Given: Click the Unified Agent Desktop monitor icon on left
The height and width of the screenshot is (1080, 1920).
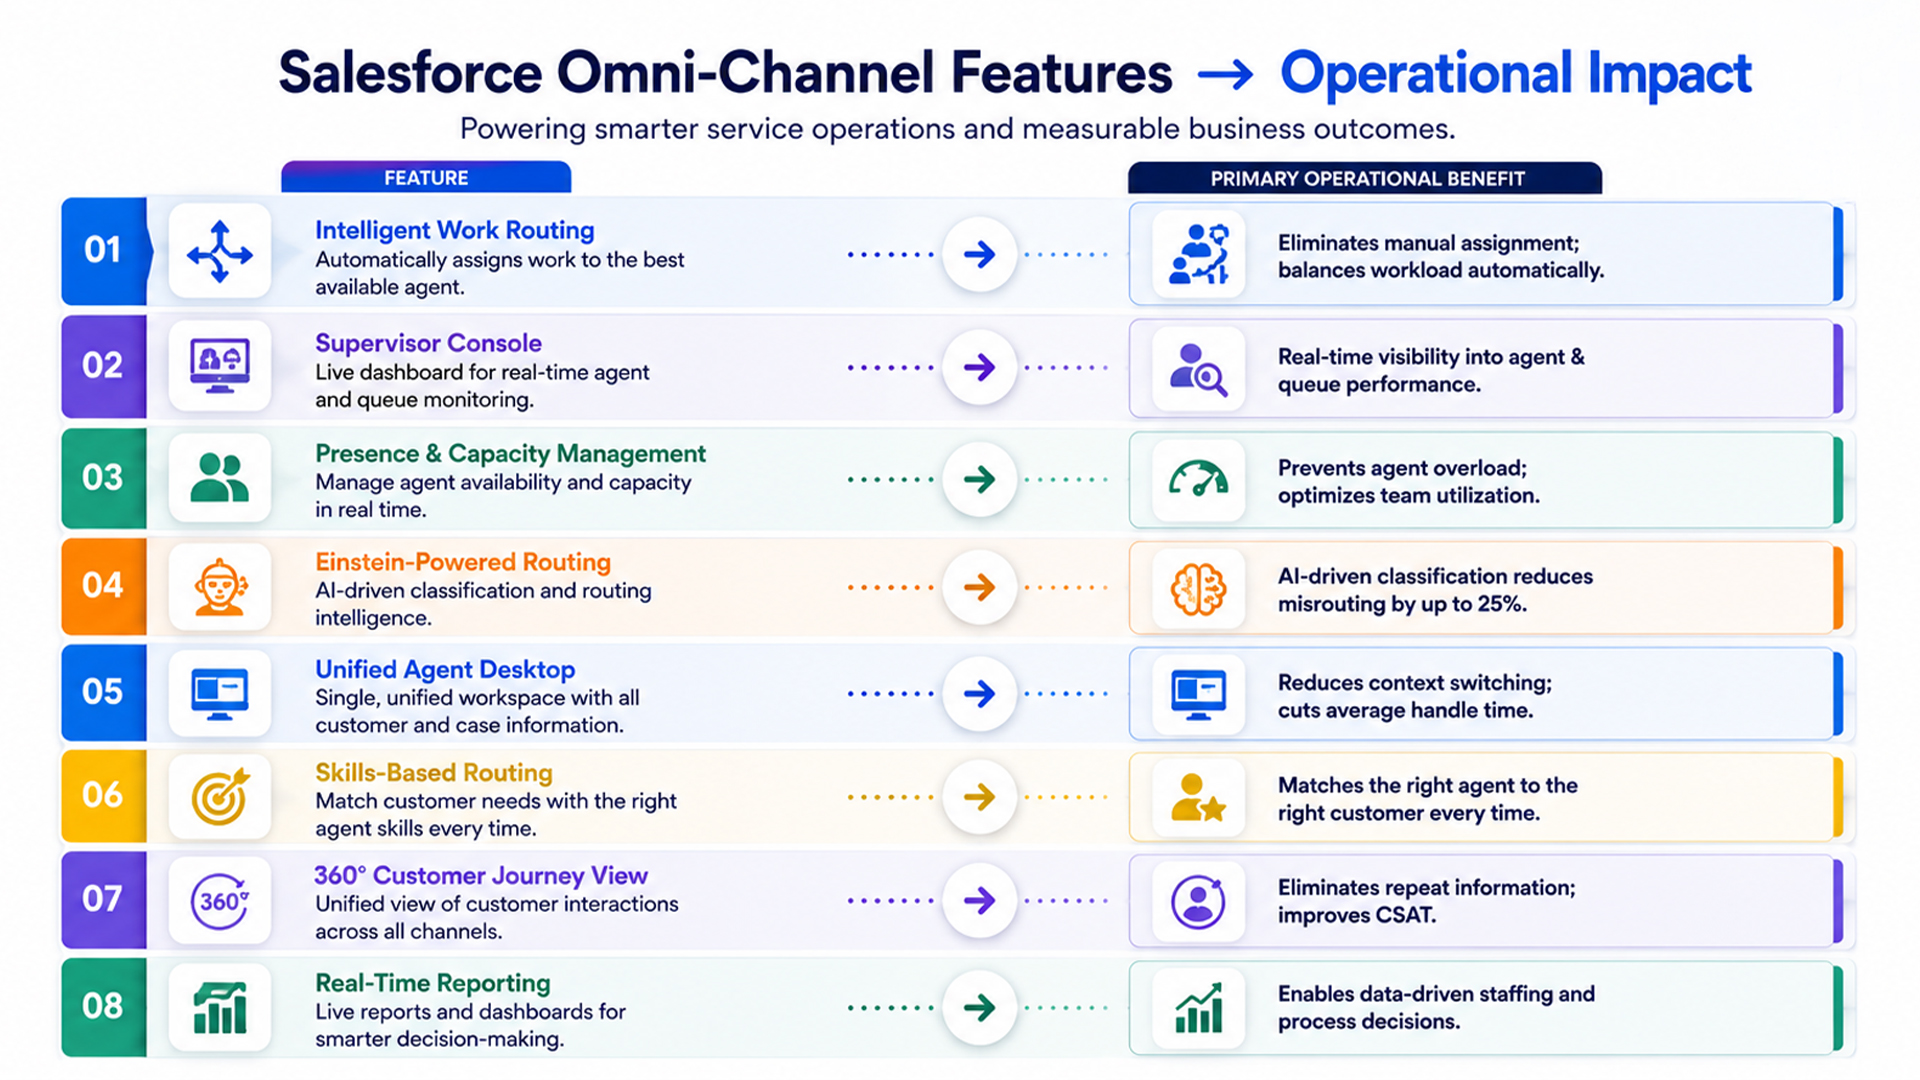Looking at the screenshot, I should (220, 694).
